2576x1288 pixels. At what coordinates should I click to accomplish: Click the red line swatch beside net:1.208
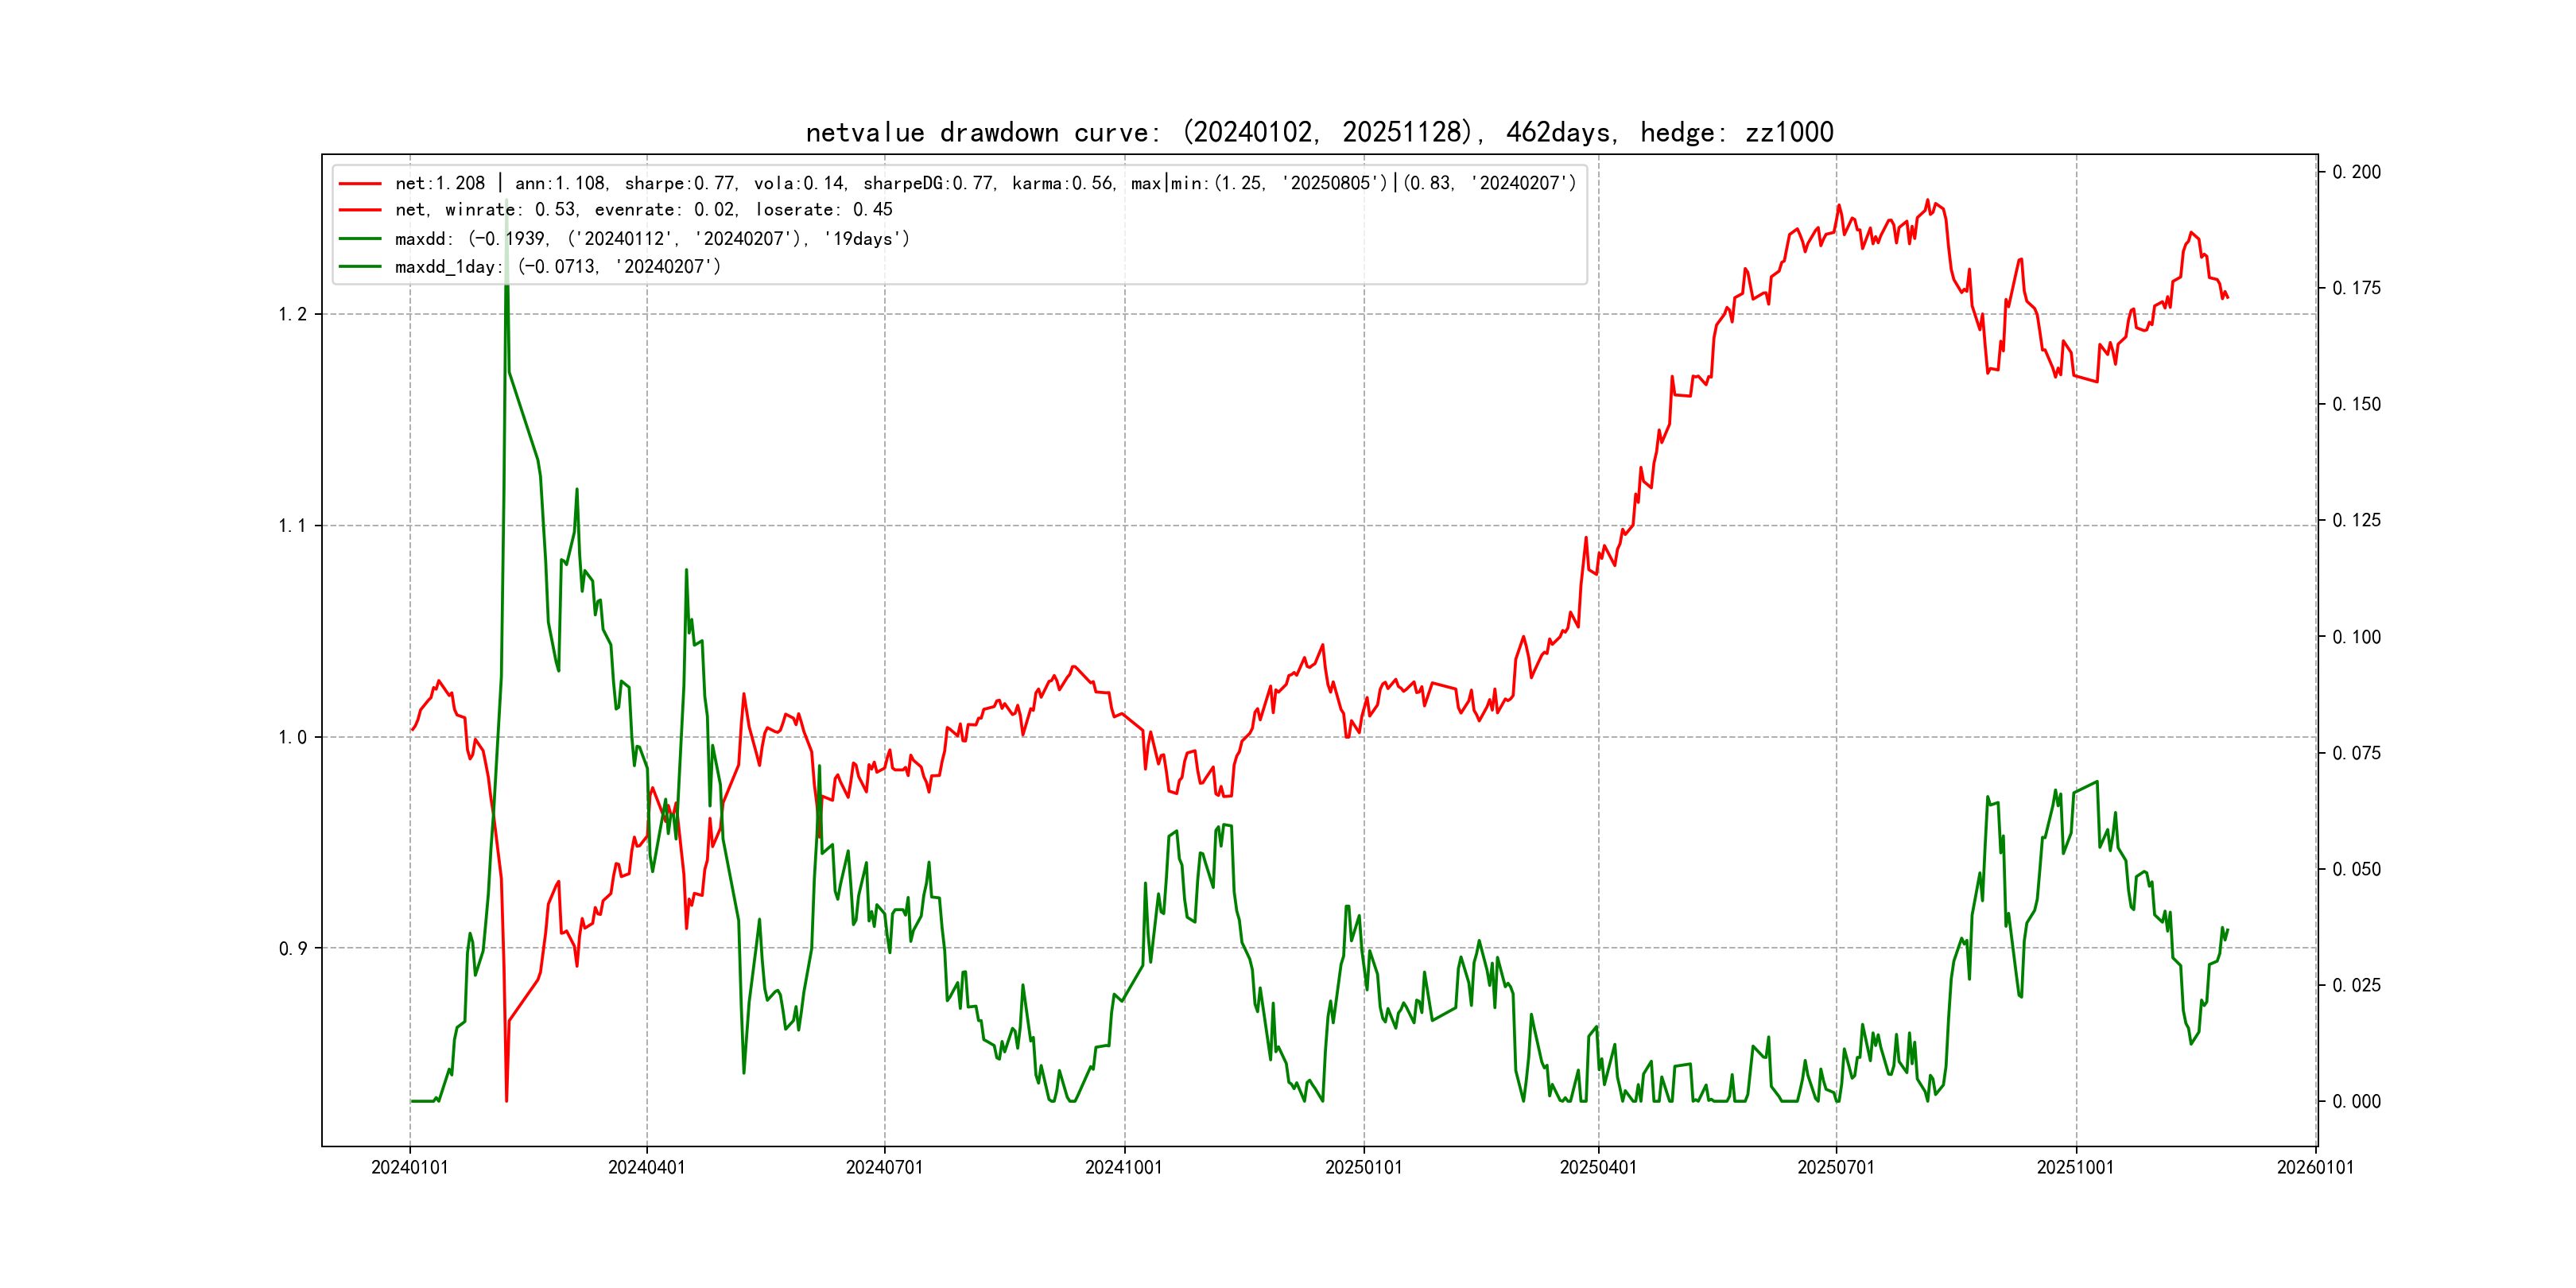click(360, 184)
